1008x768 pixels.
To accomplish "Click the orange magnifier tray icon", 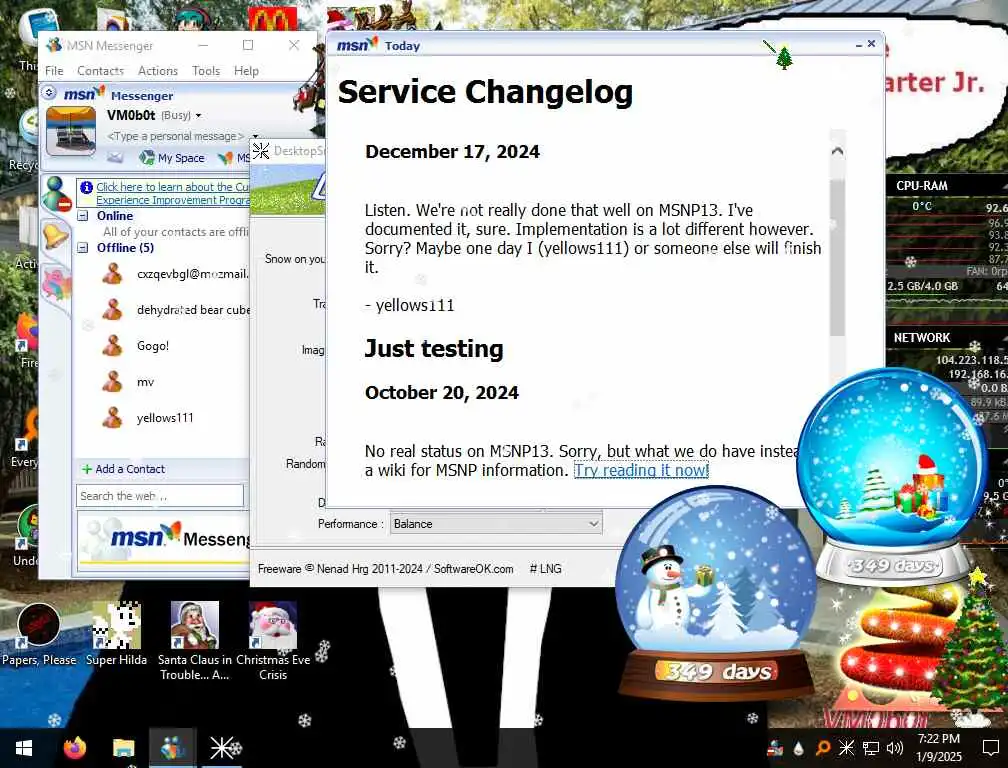I will coord(822,748).
